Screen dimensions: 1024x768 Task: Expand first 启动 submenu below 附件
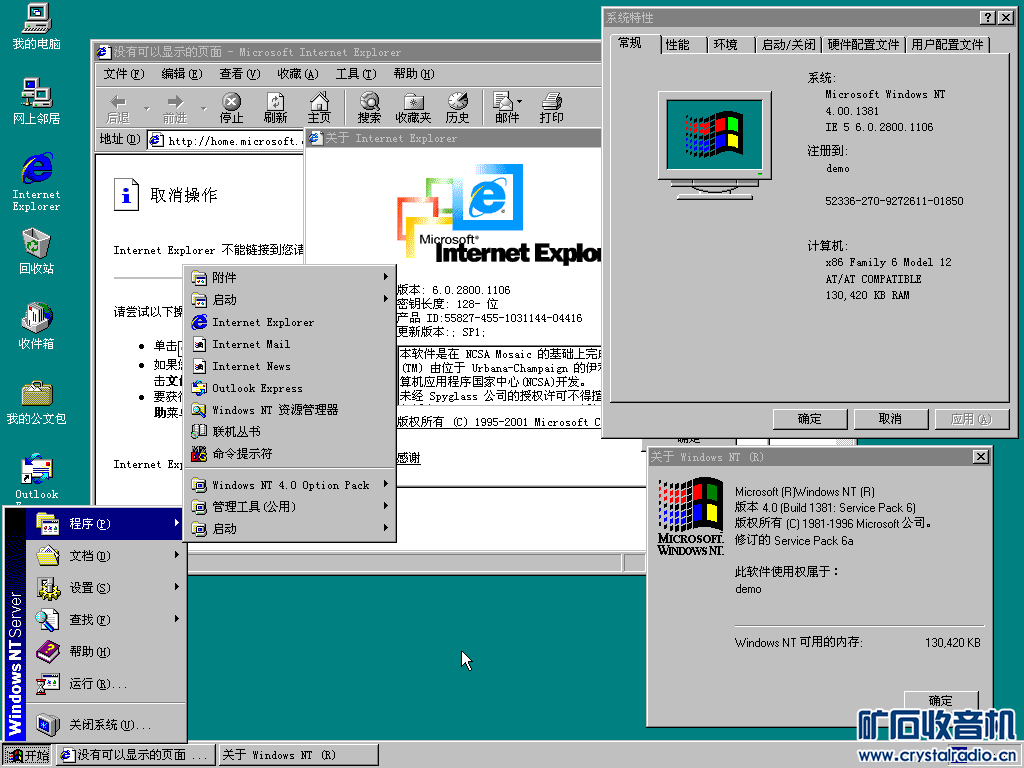[291, 300]
